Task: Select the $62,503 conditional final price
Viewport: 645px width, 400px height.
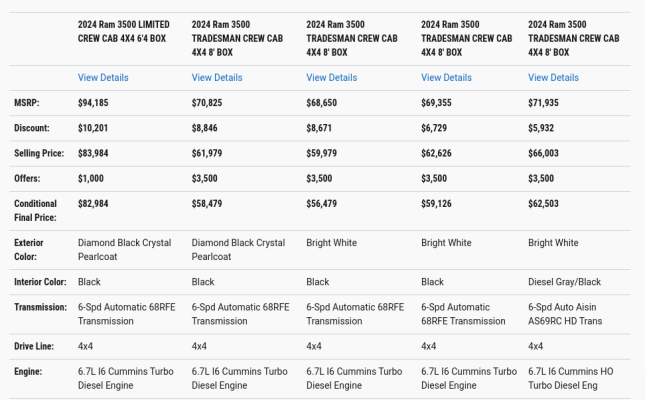Action: click(543, 204)
